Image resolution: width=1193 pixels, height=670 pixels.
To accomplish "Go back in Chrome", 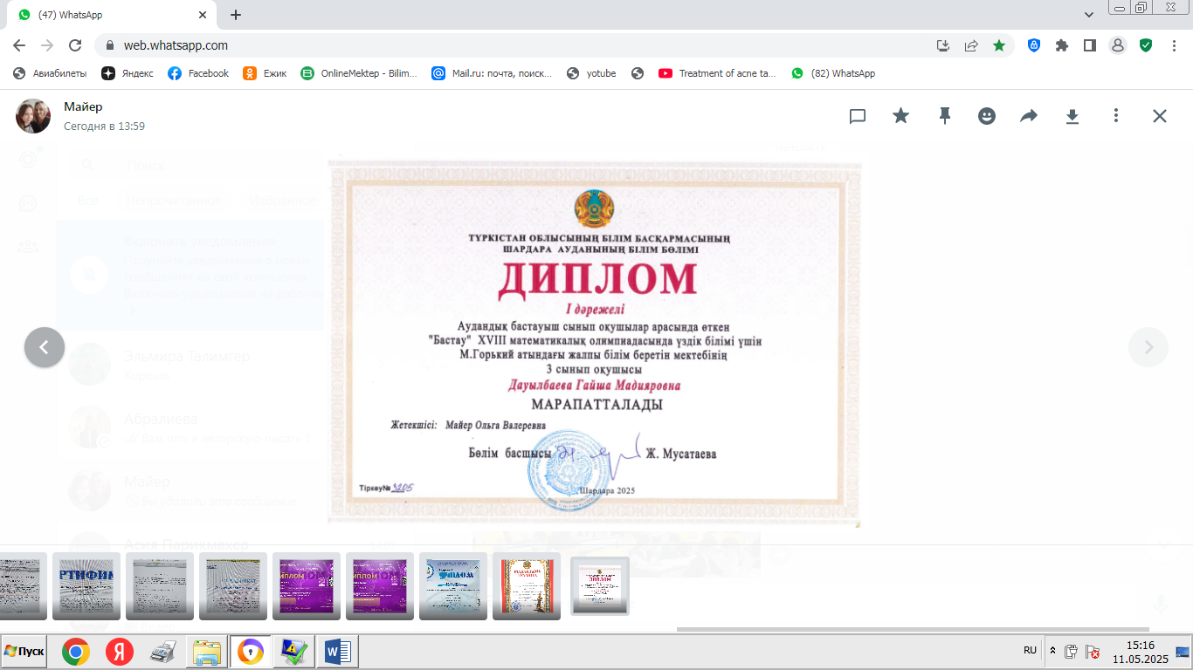I will click(19, 46).
